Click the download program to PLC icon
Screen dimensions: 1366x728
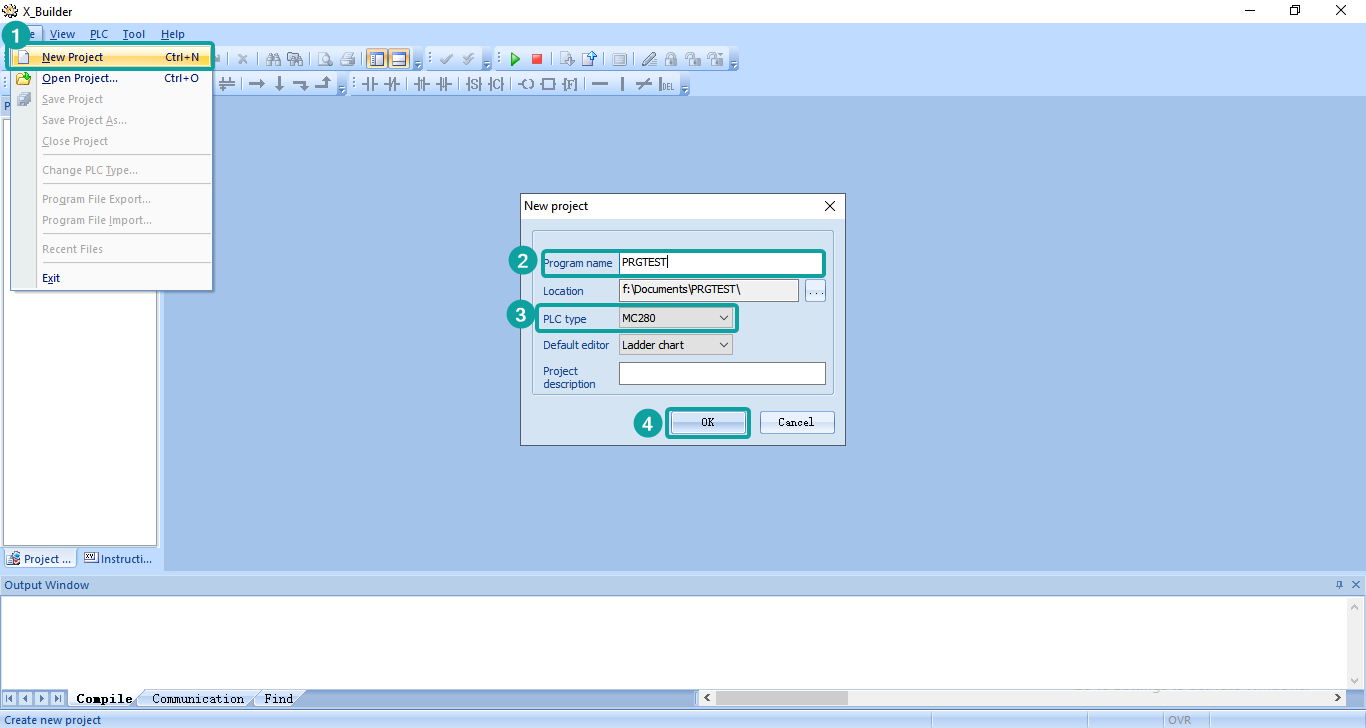point(567,59)
